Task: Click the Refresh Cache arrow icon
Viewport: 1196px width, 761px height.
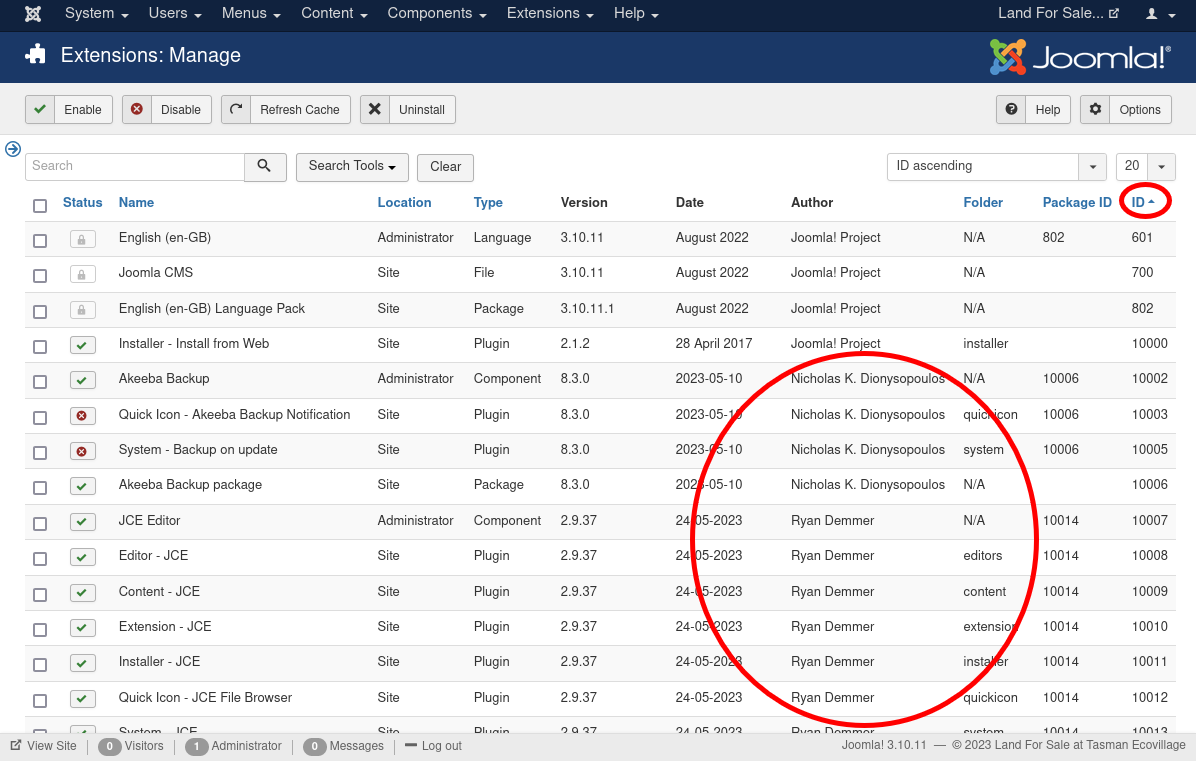Action: click(x=236, y=109)
